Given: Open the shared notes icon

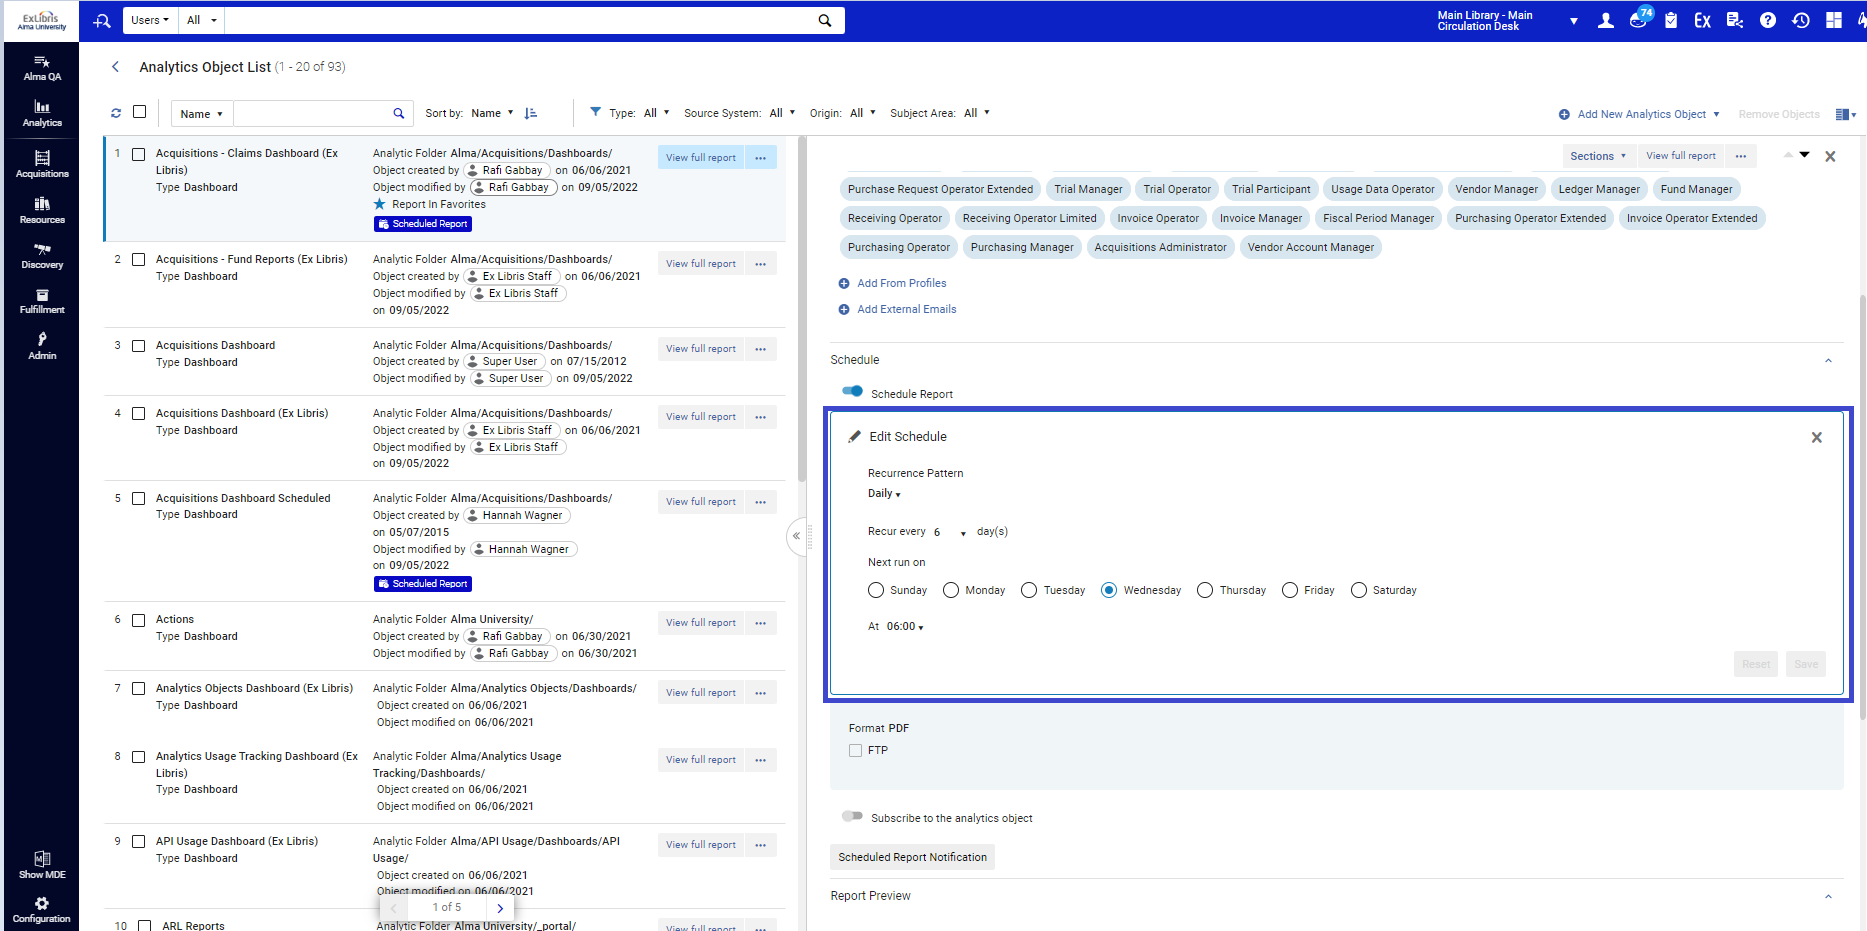Looking at the screenshot, I should [x=1735, y=20].
